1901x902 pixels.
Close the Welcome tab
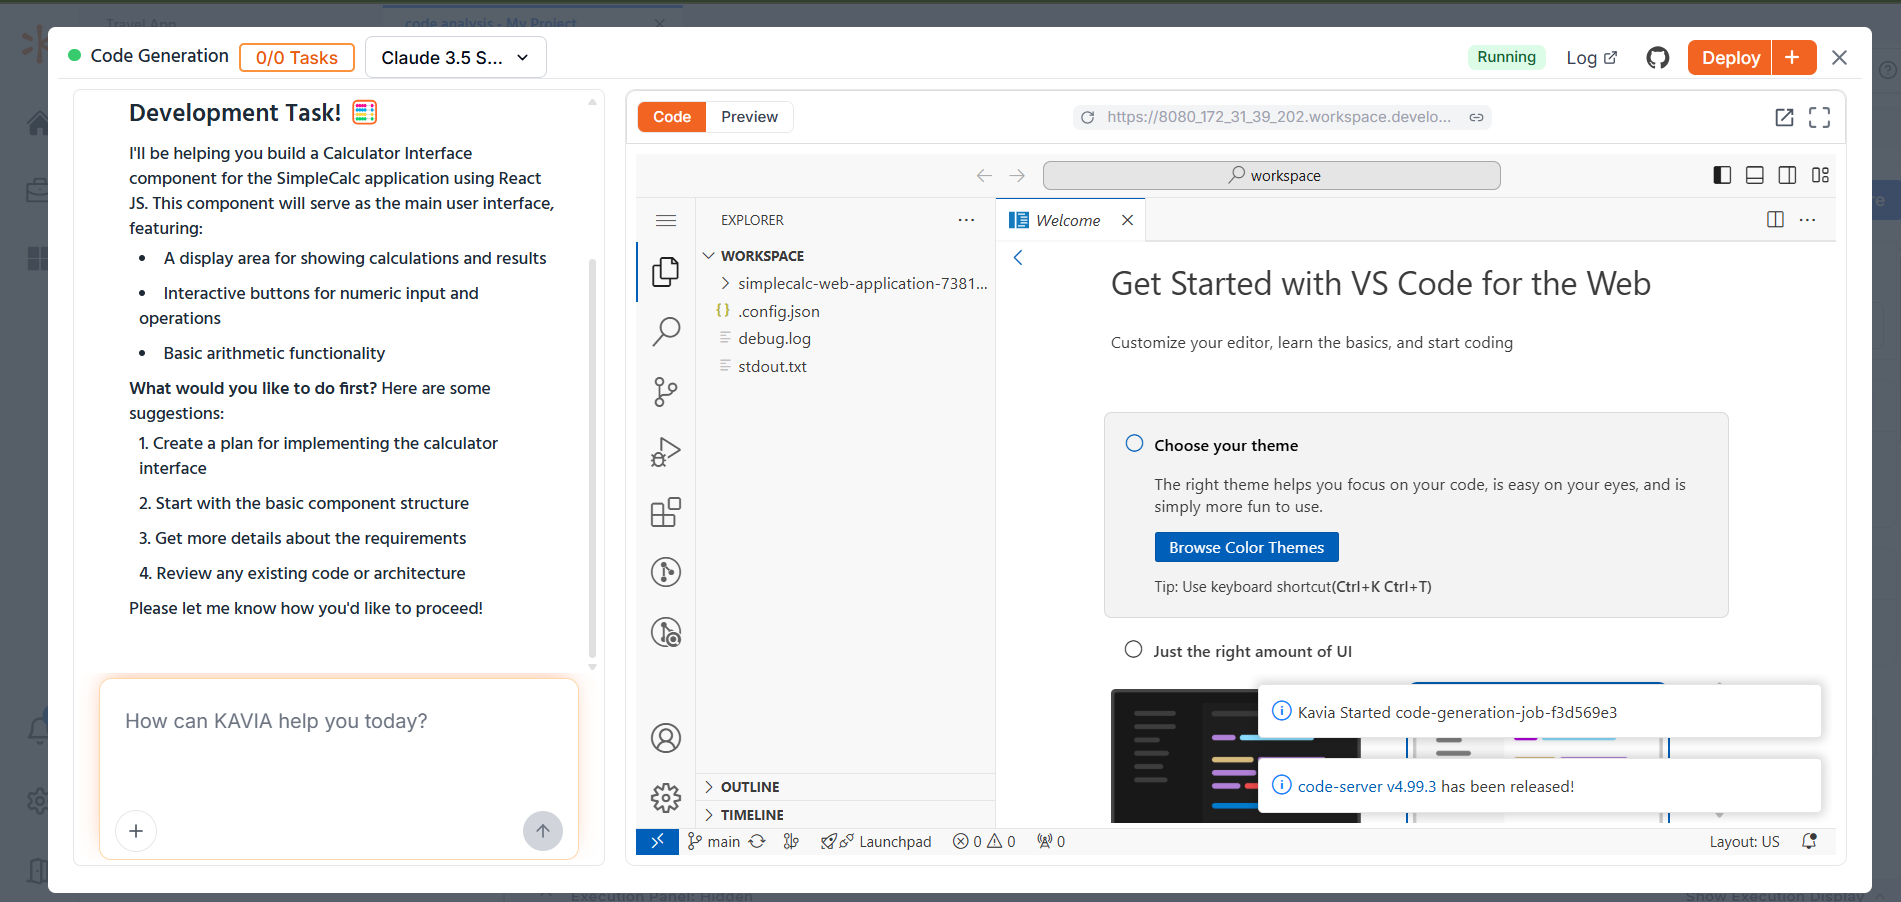click(x=1127, y=220)
